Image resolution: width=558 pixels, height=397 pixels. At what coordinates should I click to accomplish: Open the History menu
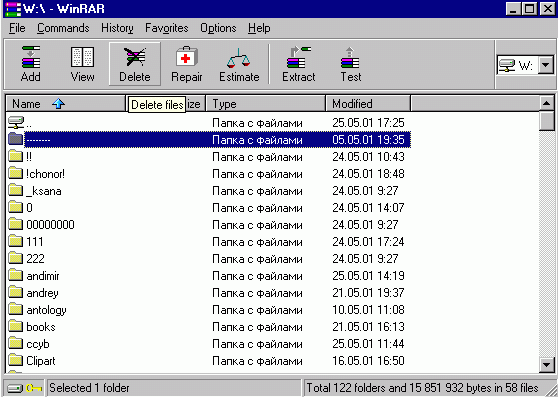[117, 28]
